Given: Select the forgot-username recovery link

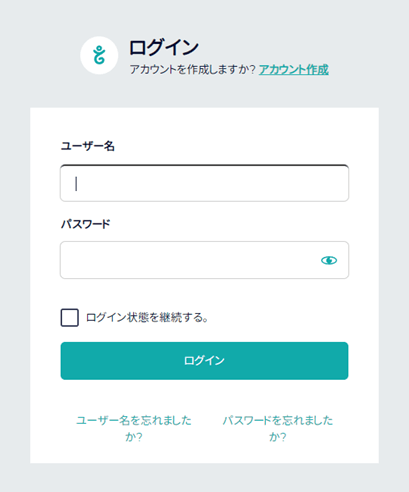Looking at the screenshot, I should [134, 428].
